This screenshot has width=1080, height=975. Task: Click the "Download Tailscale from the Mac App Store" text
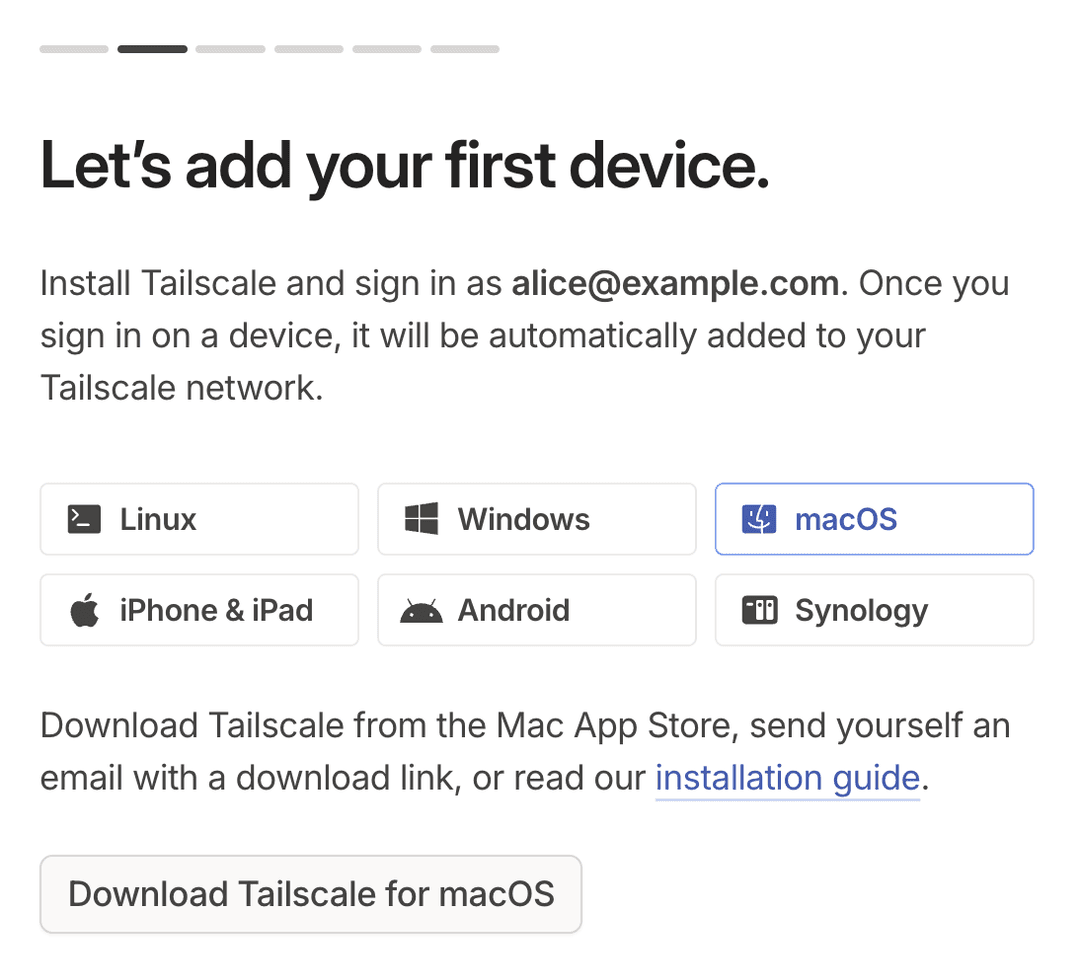point(389,726)
